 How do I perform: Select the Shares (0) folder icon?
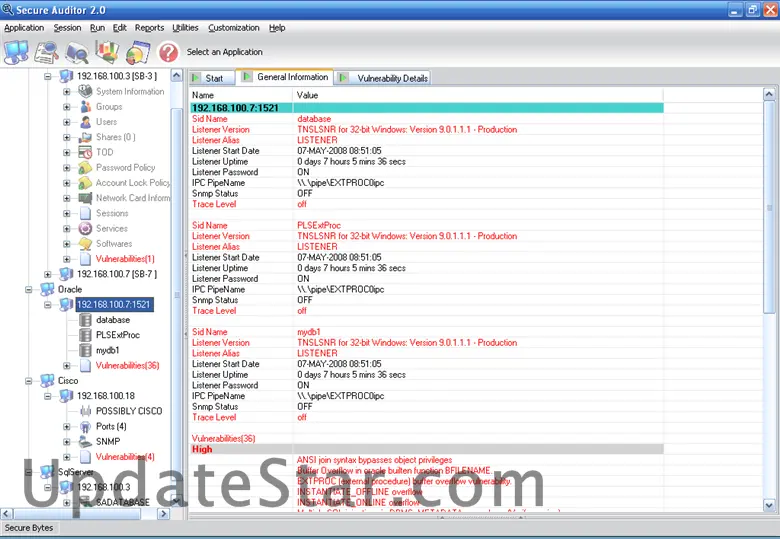click(x=86, y=137)
